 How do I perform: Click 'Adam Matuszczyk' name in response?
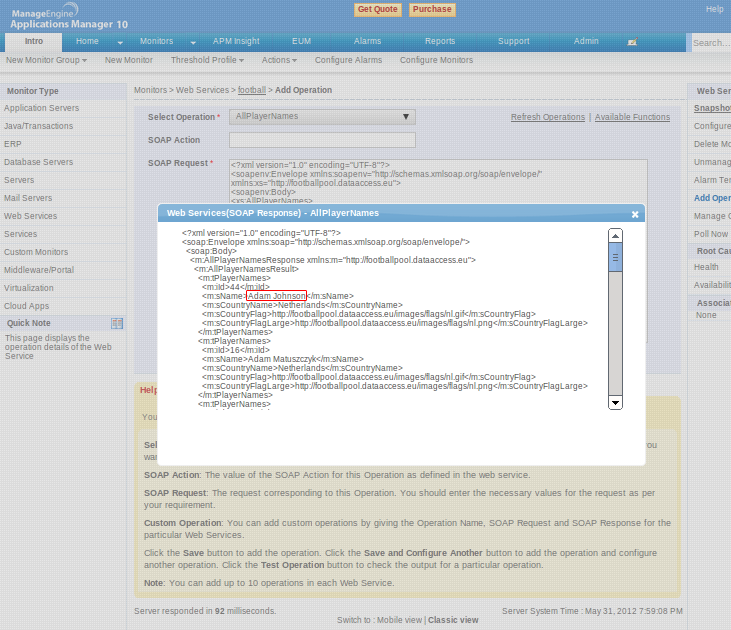coord(282,359)
